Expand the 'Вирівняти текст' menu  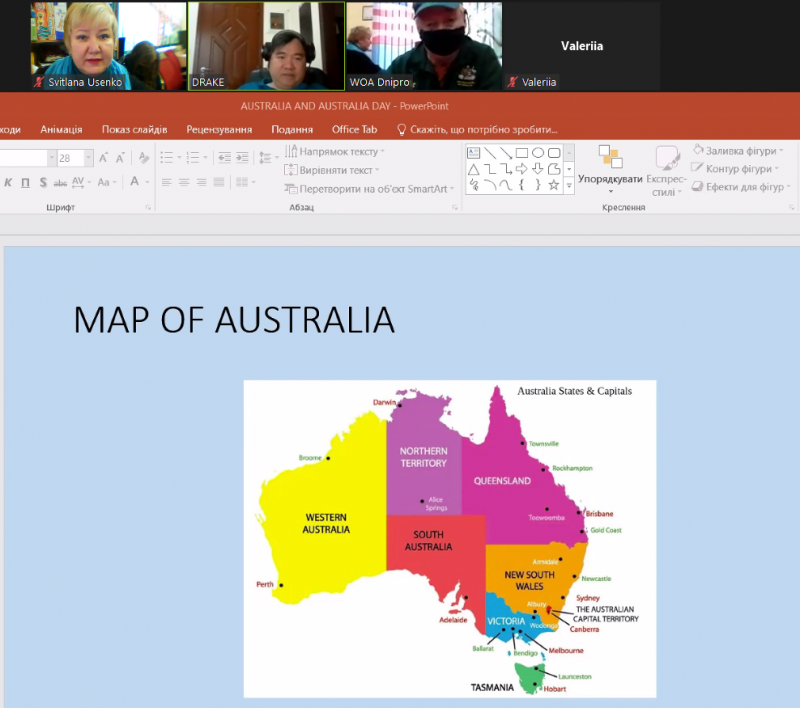click(x=332, y=170)
